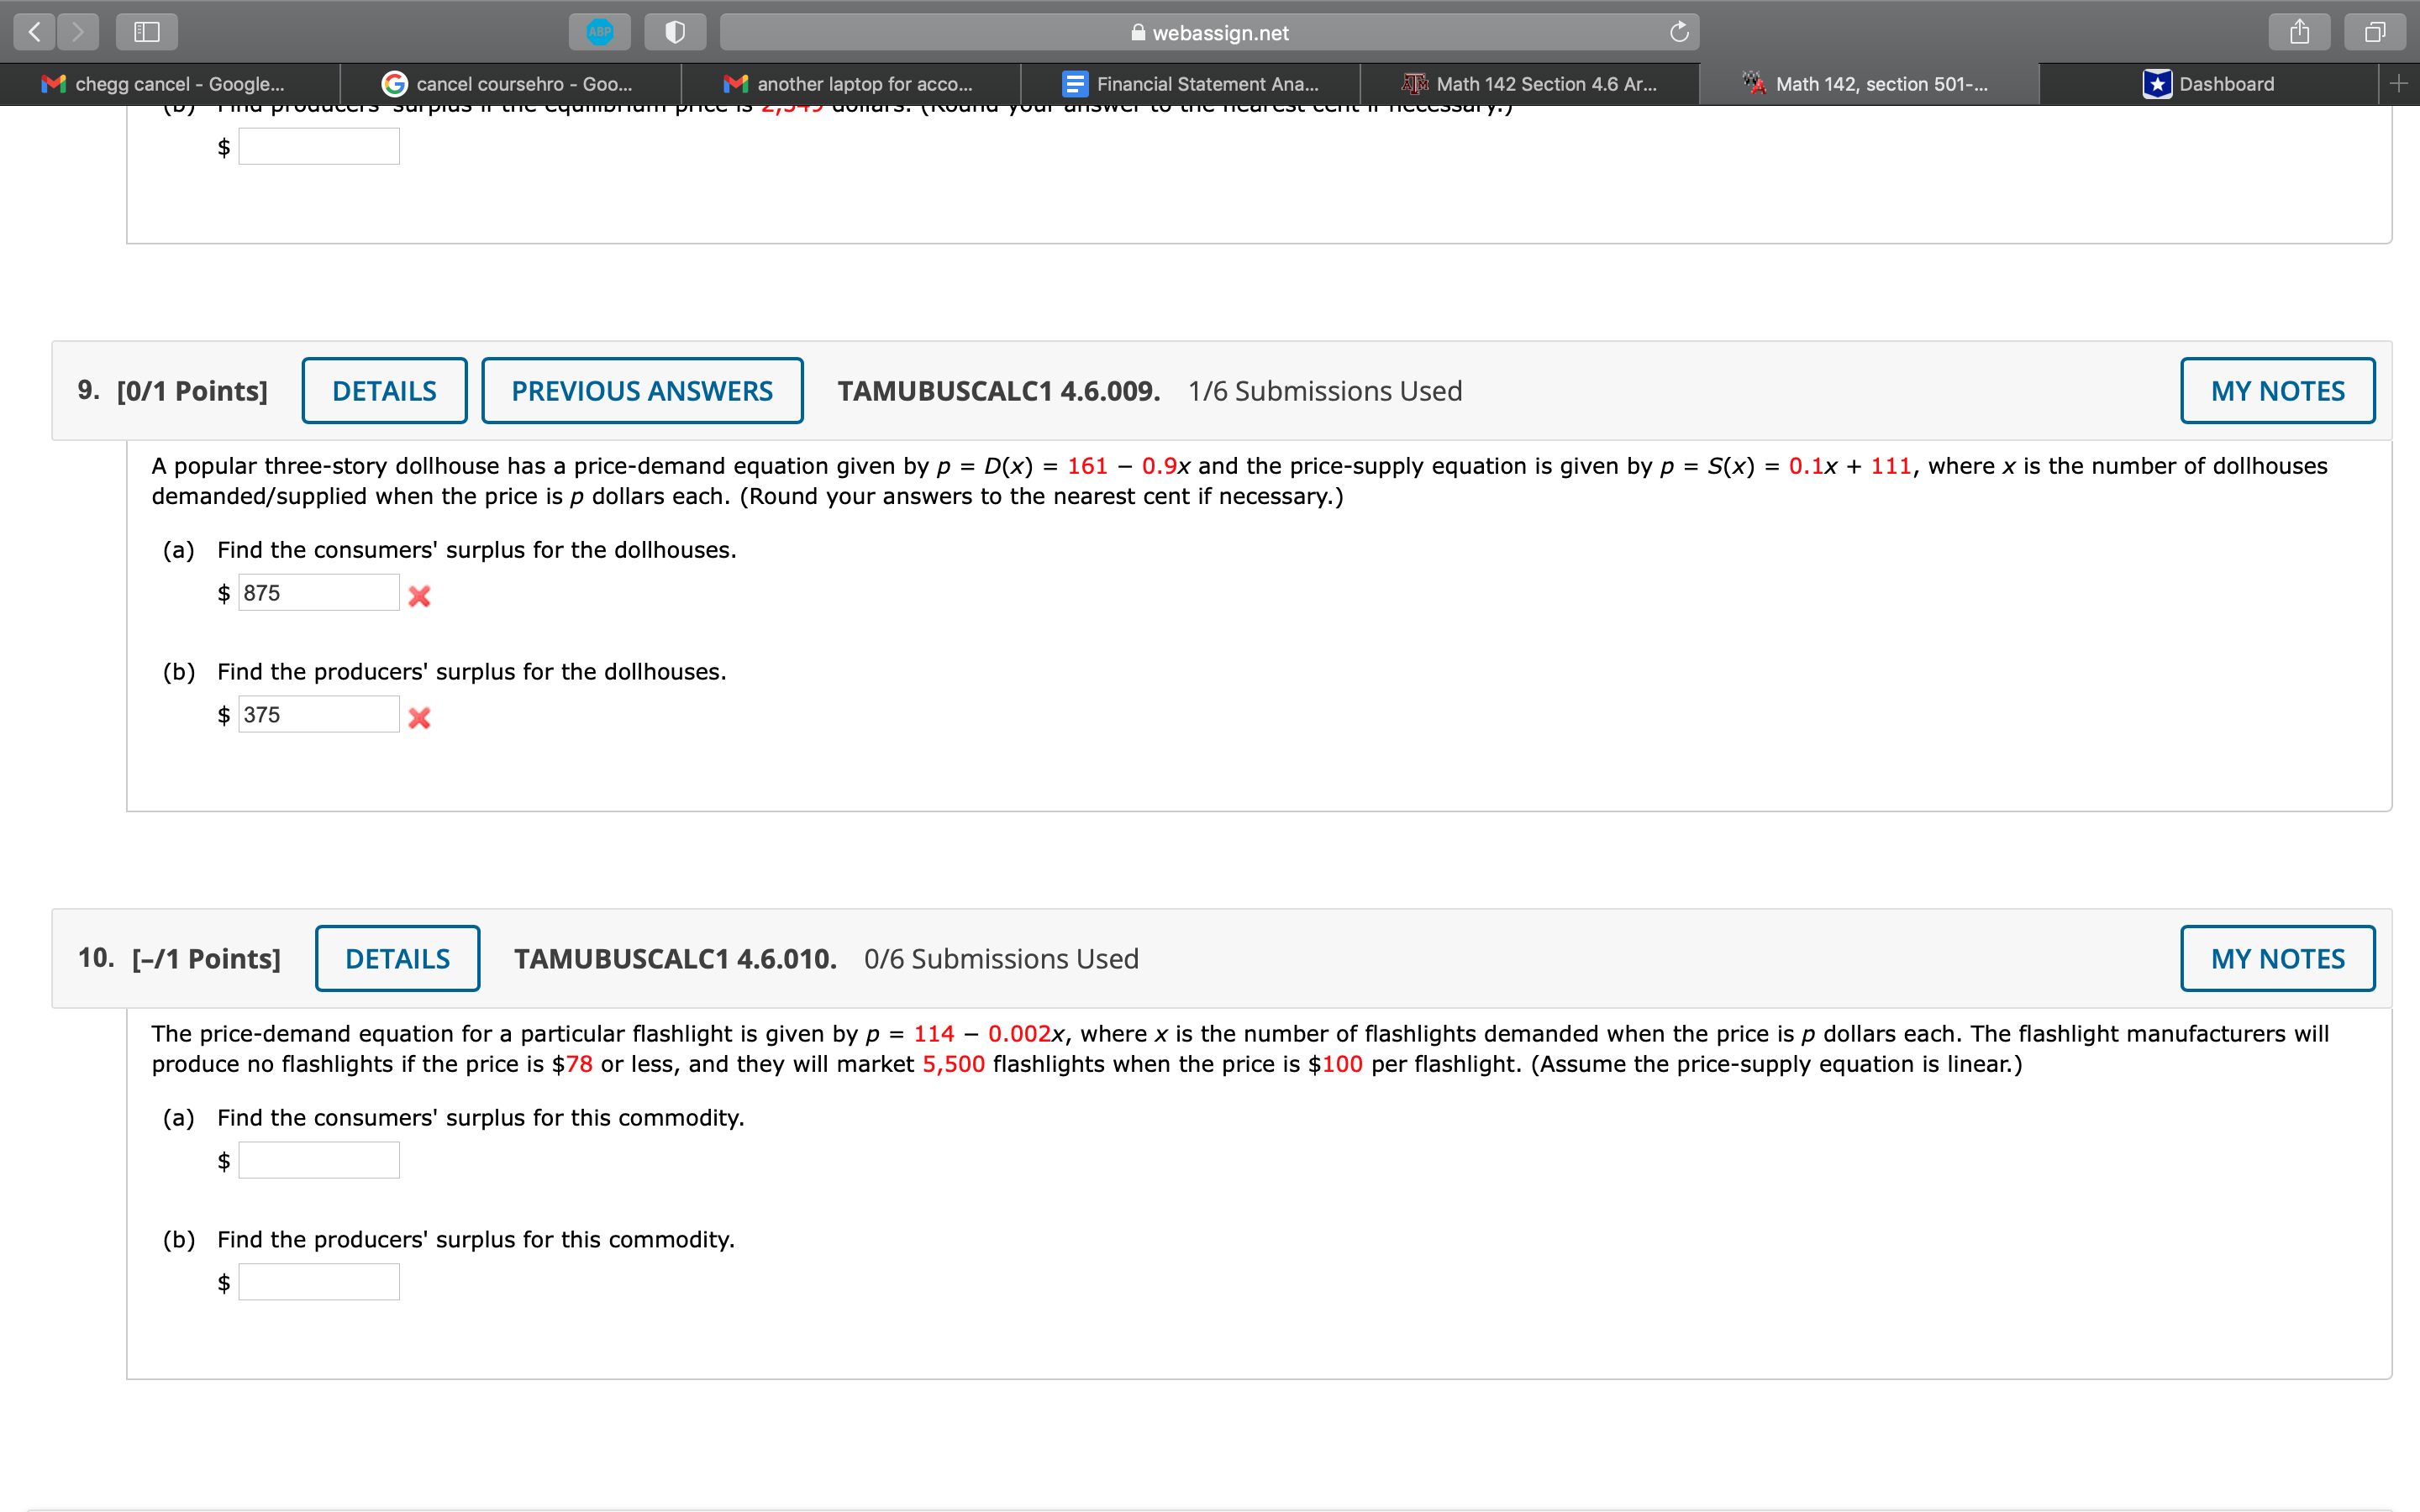Click DETAILS for question 10
The height and width of the screenshot is (1512, 2420).
[x=397, y=957]
